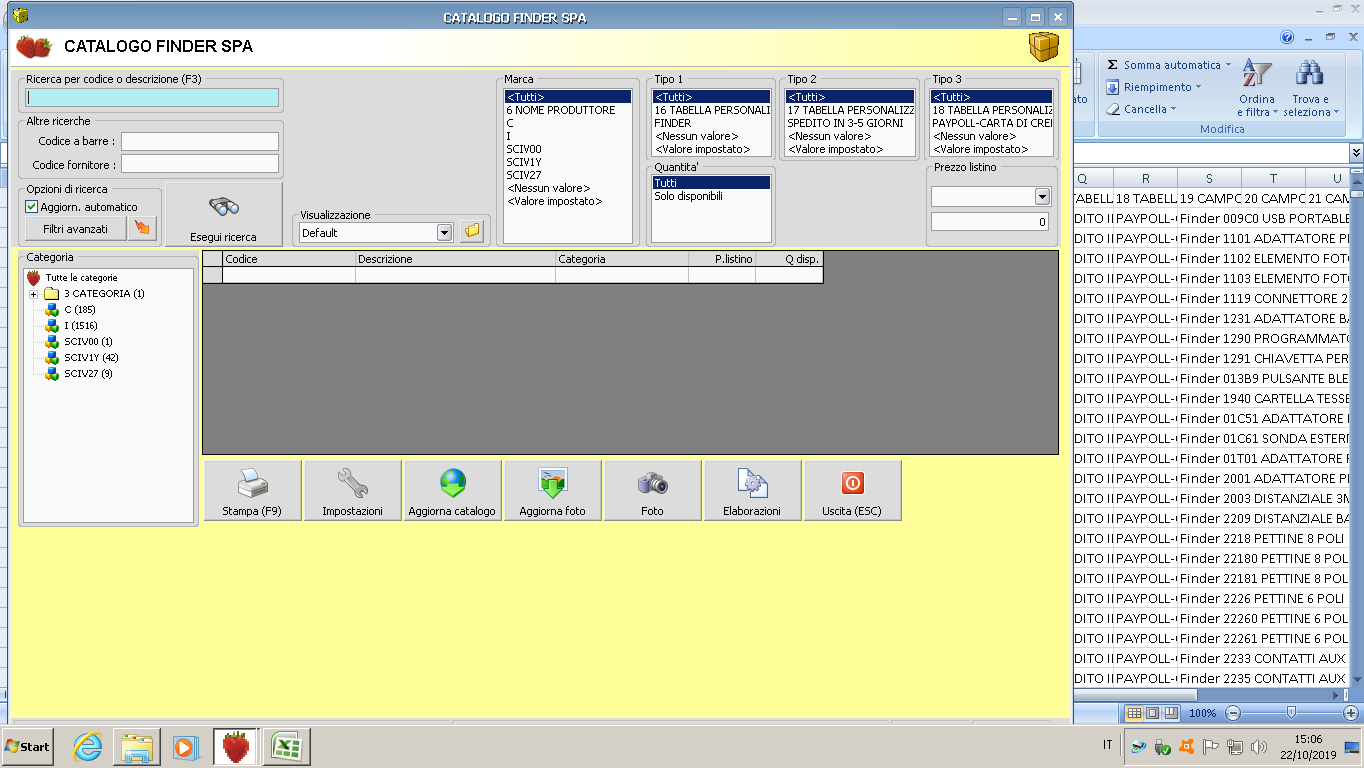
Task: Click Aggiorna catalogo globe button
Action: coord(452,490)
